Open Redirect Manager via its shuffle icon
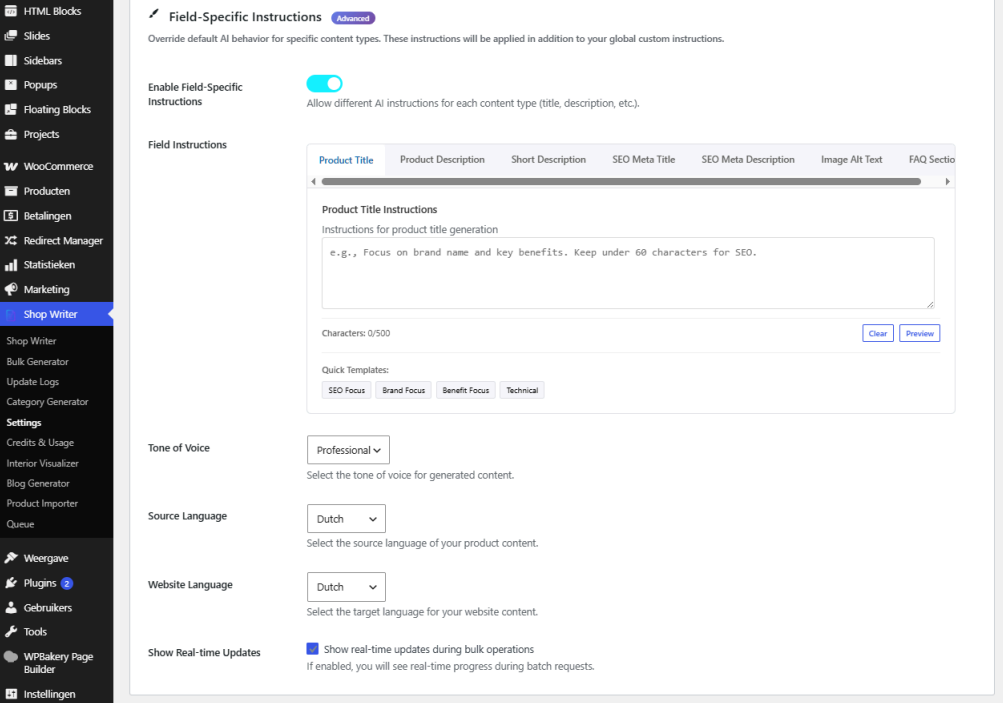This screenshot has height=703, width=1003. pyautogui.click(x=11, y=241)
